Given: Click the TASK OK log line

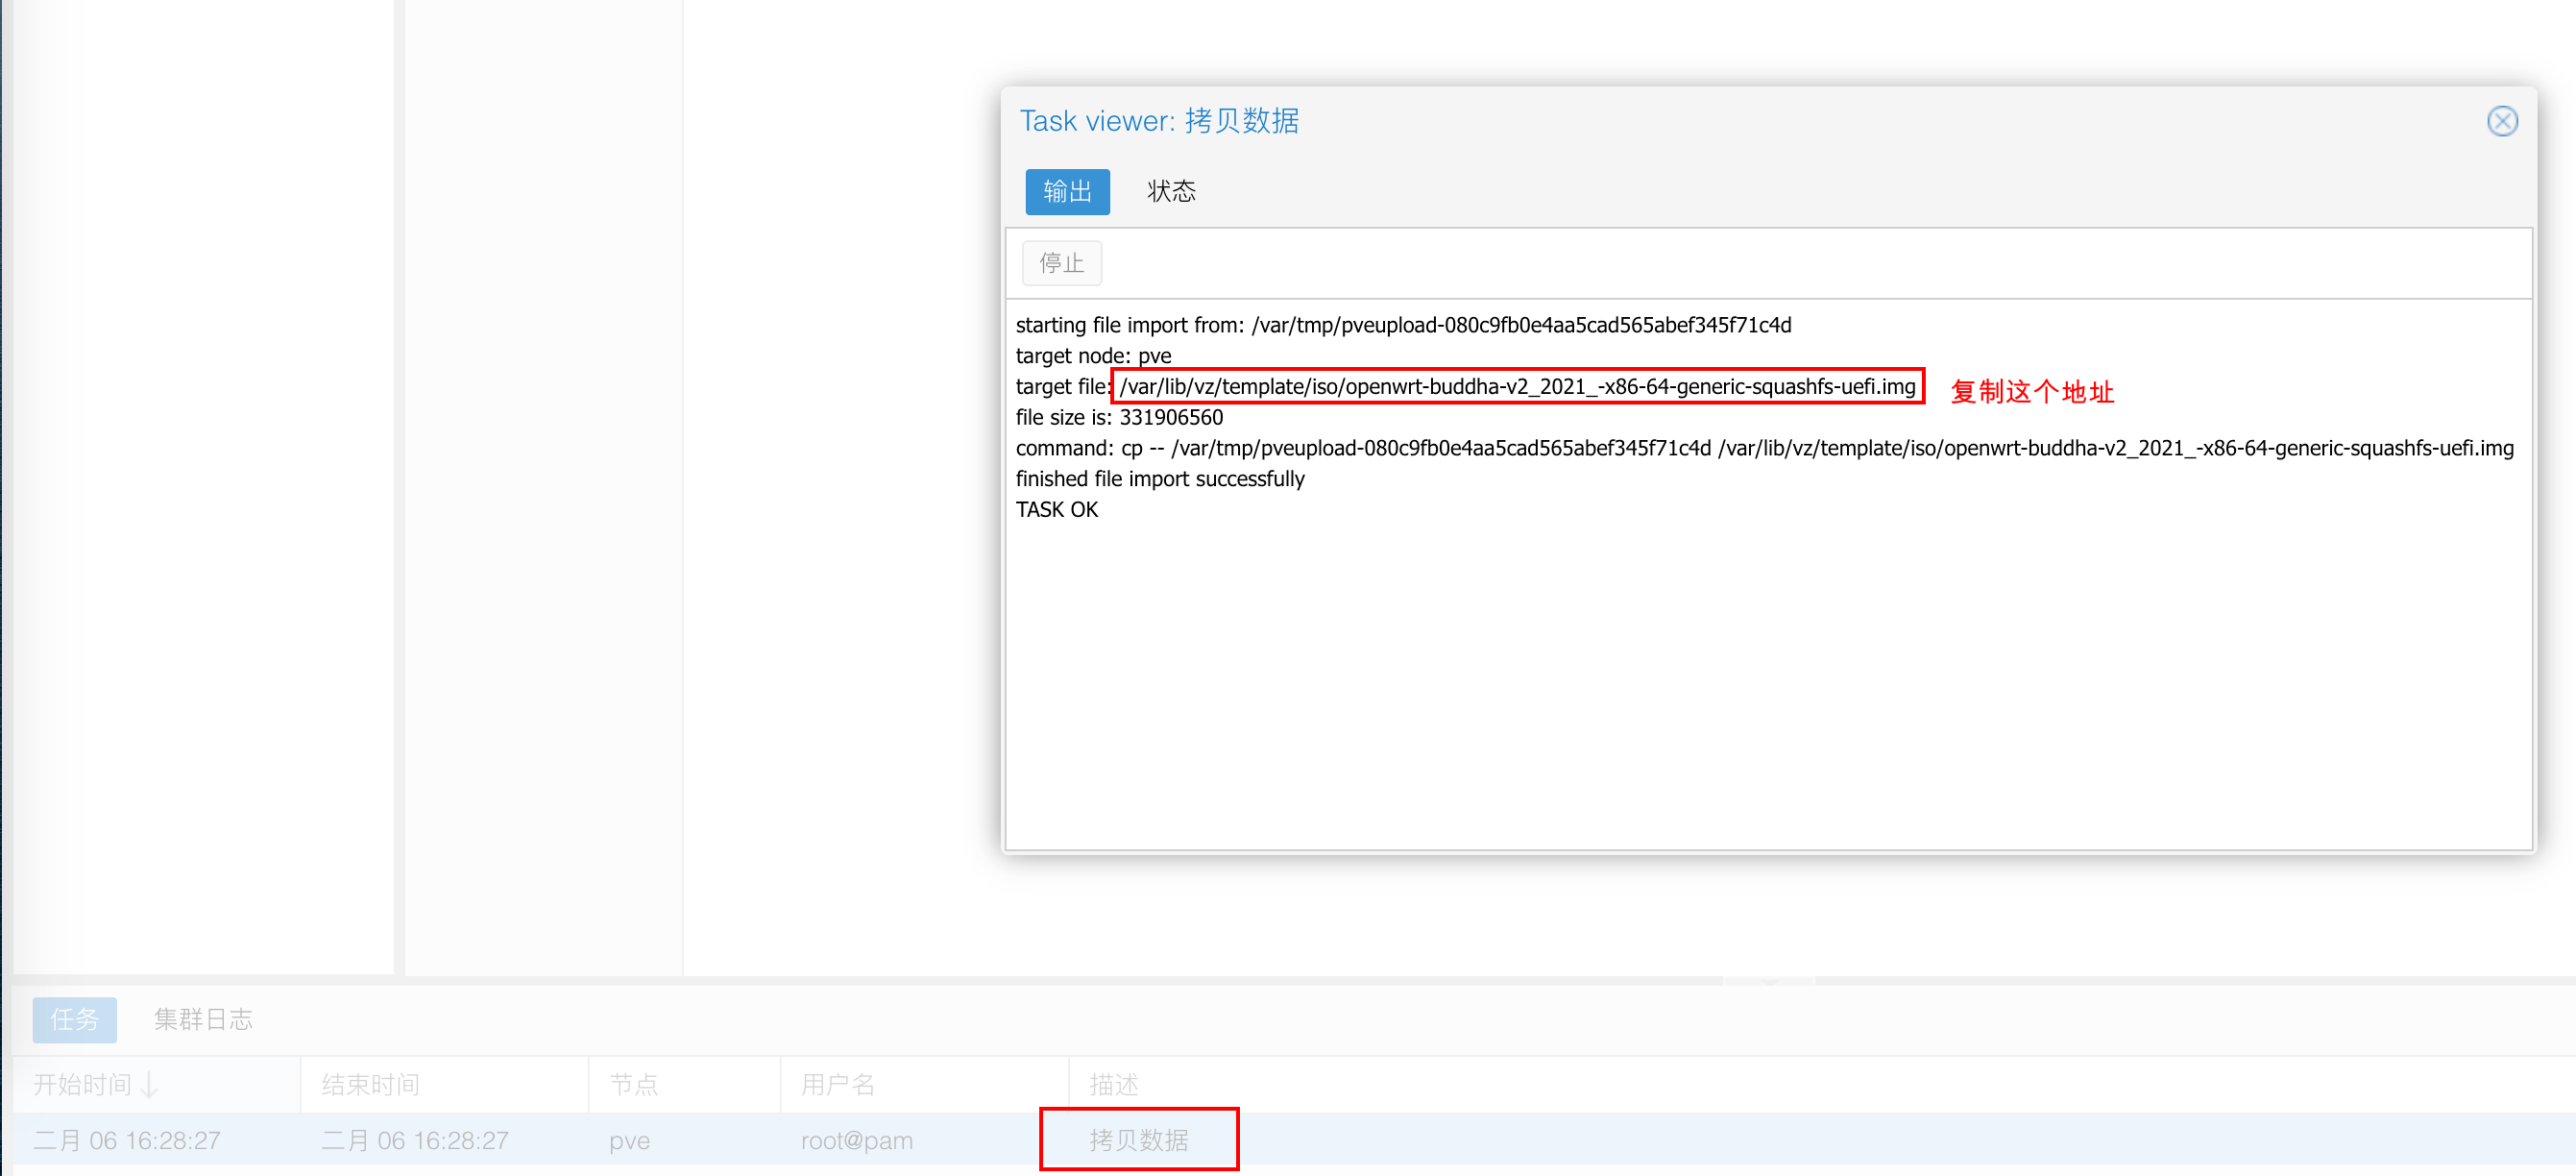Looking at the screenshot, I should (x=1056, y=510).
